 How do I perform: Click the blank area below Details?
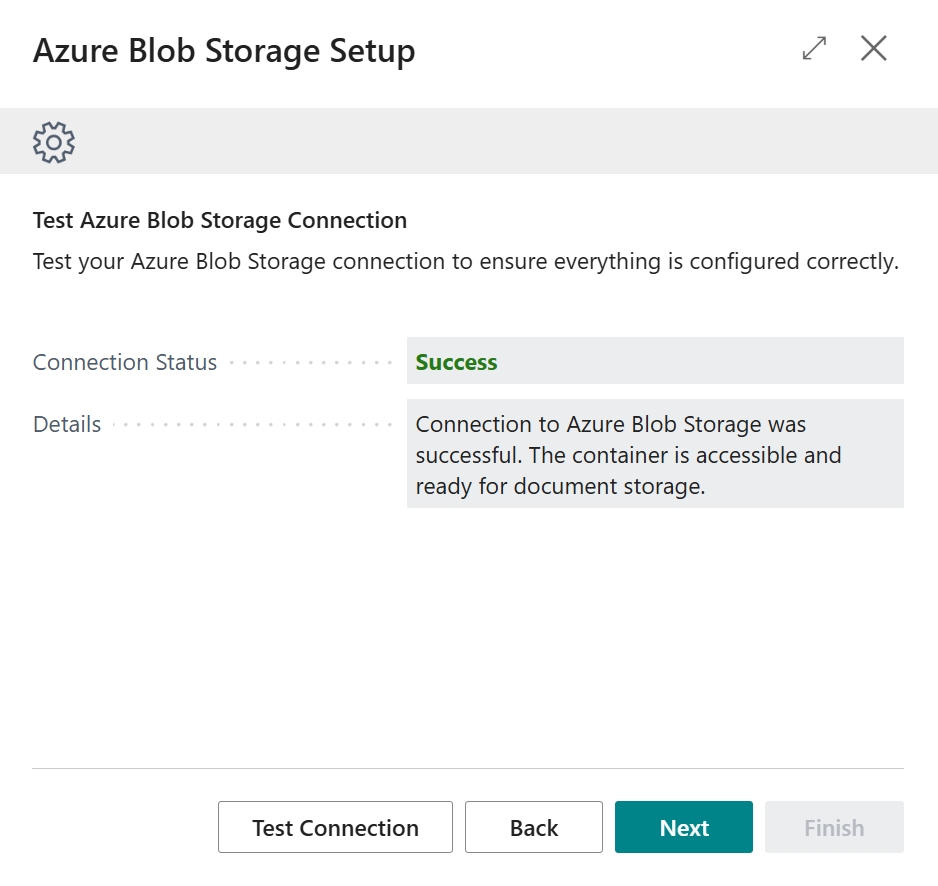468,640
